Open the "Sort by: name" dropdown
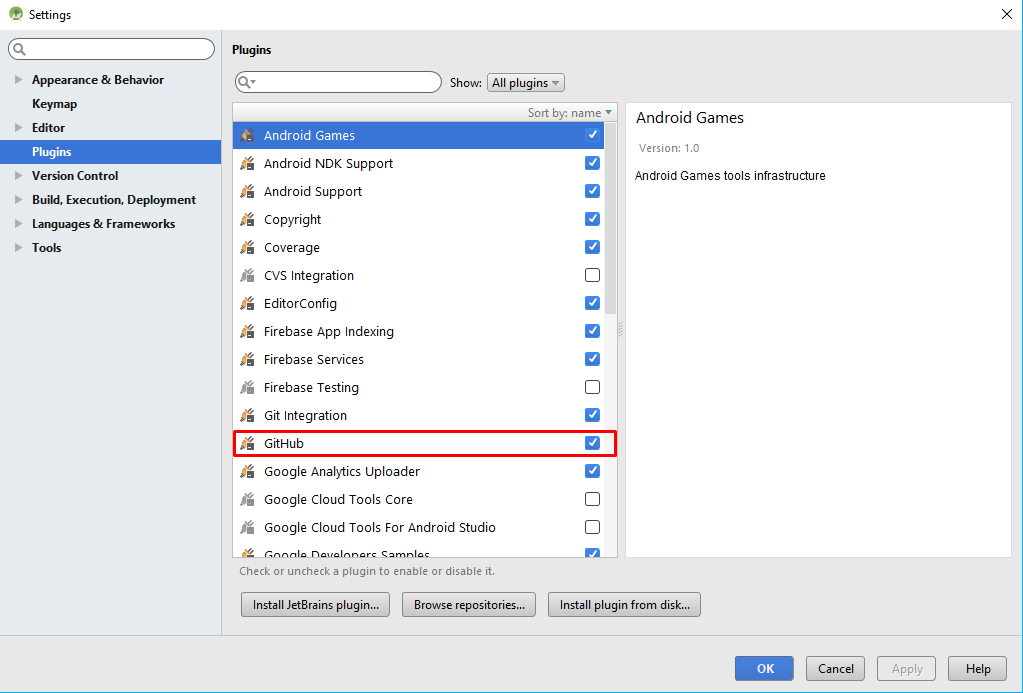The height and width of the screenshot is (693, 1023). tap(570, 112)
